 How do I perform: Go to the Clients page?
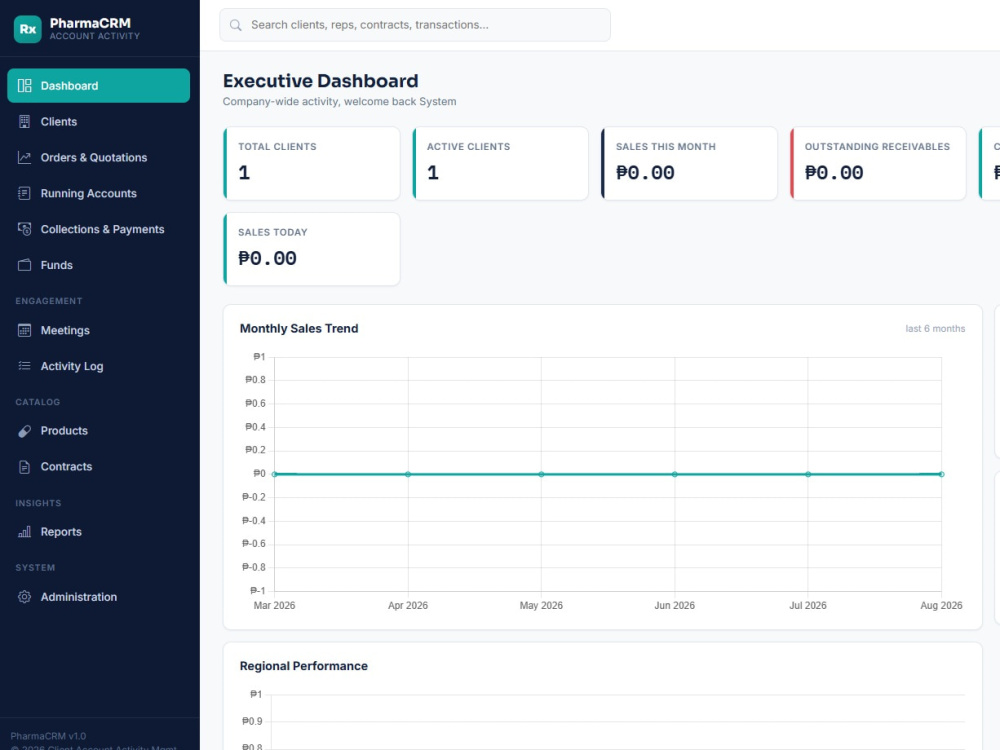pyautogui.click(x=98, y=122)
